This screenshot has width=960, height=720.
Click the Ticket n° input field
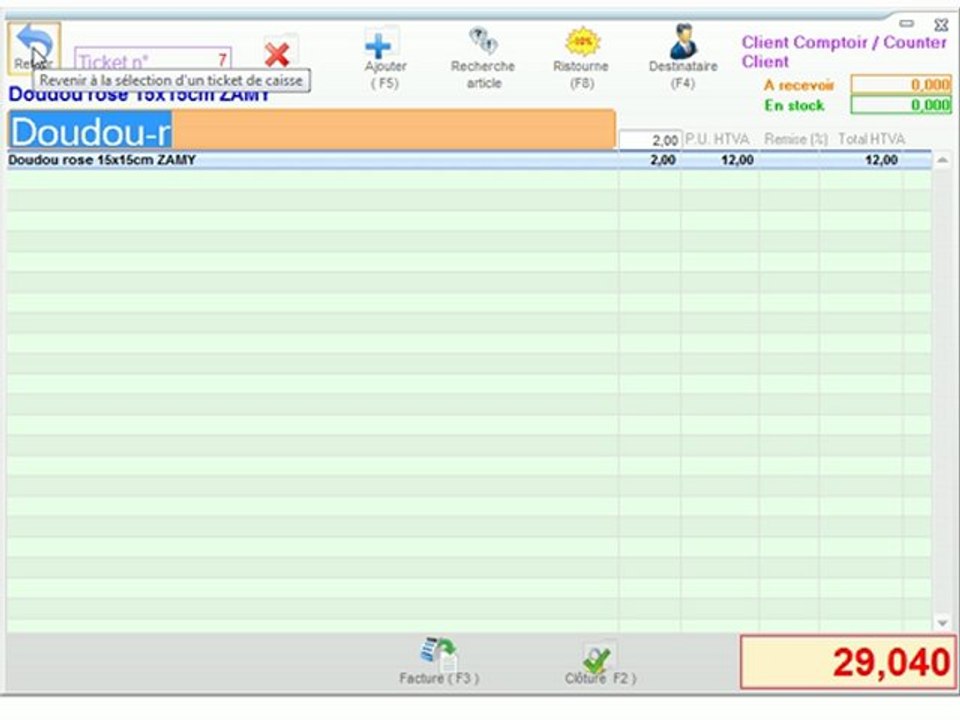(153, 59)
